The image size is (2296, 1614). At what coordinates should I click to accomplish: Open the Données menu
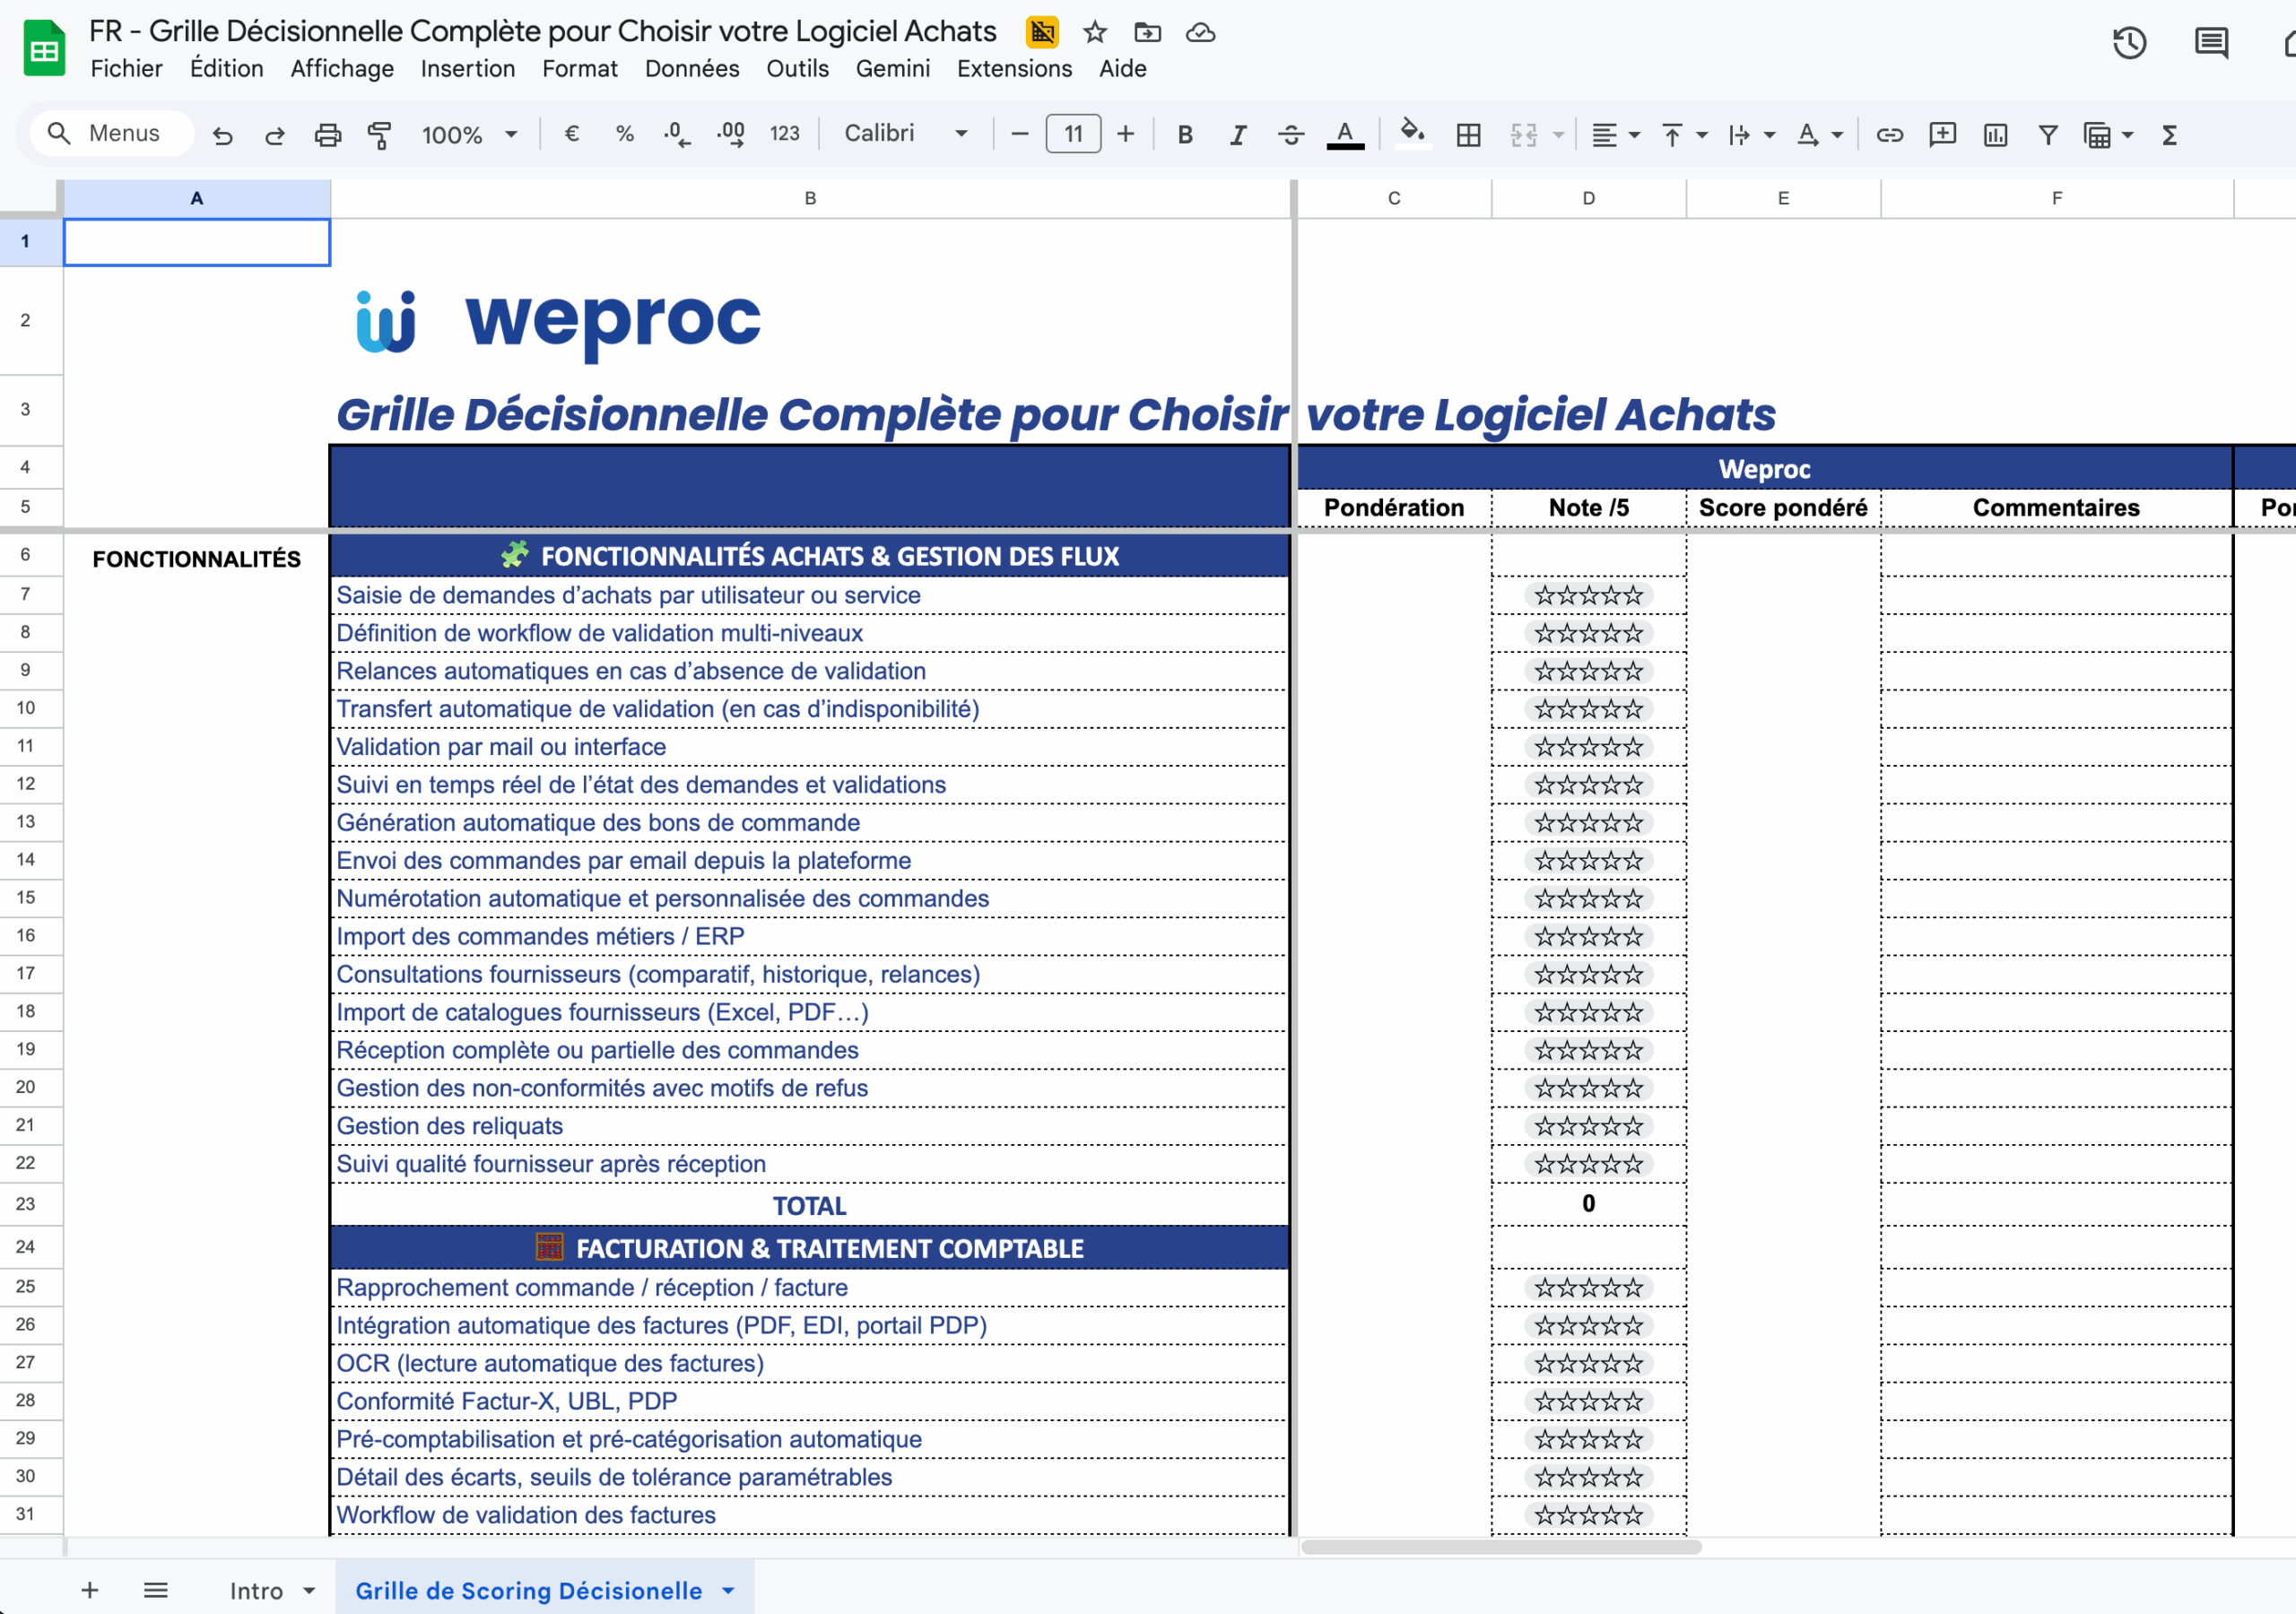(692, 69)
